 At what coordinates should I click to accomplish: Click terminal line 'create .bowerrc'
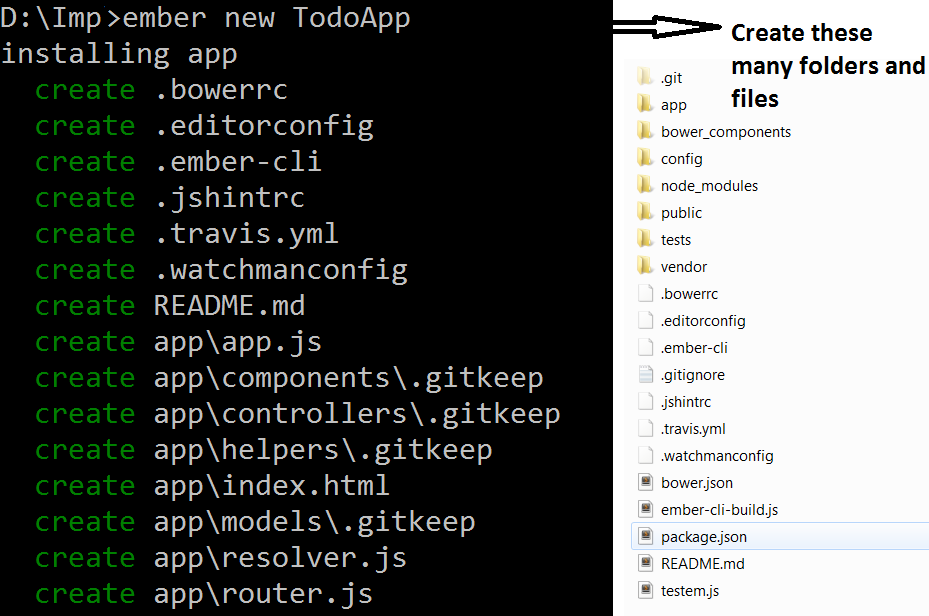(161, 90)
